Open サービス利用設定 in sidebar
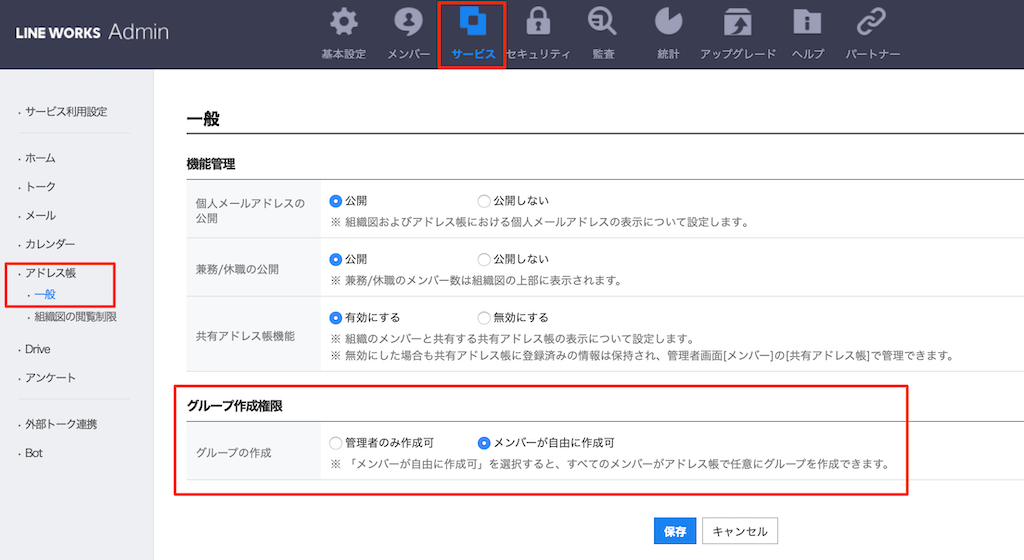1024x560 pixels. coord(66,112)
